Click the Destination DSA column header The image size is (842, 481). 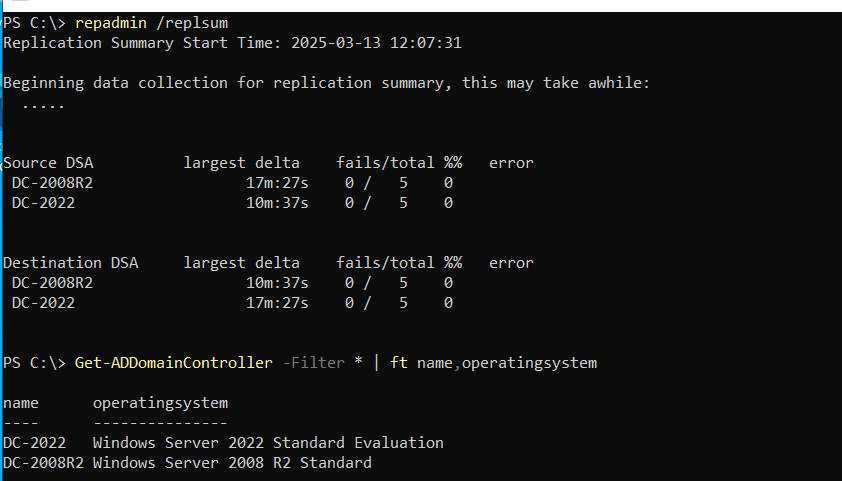pyautogui.click(x=70, y=263)
